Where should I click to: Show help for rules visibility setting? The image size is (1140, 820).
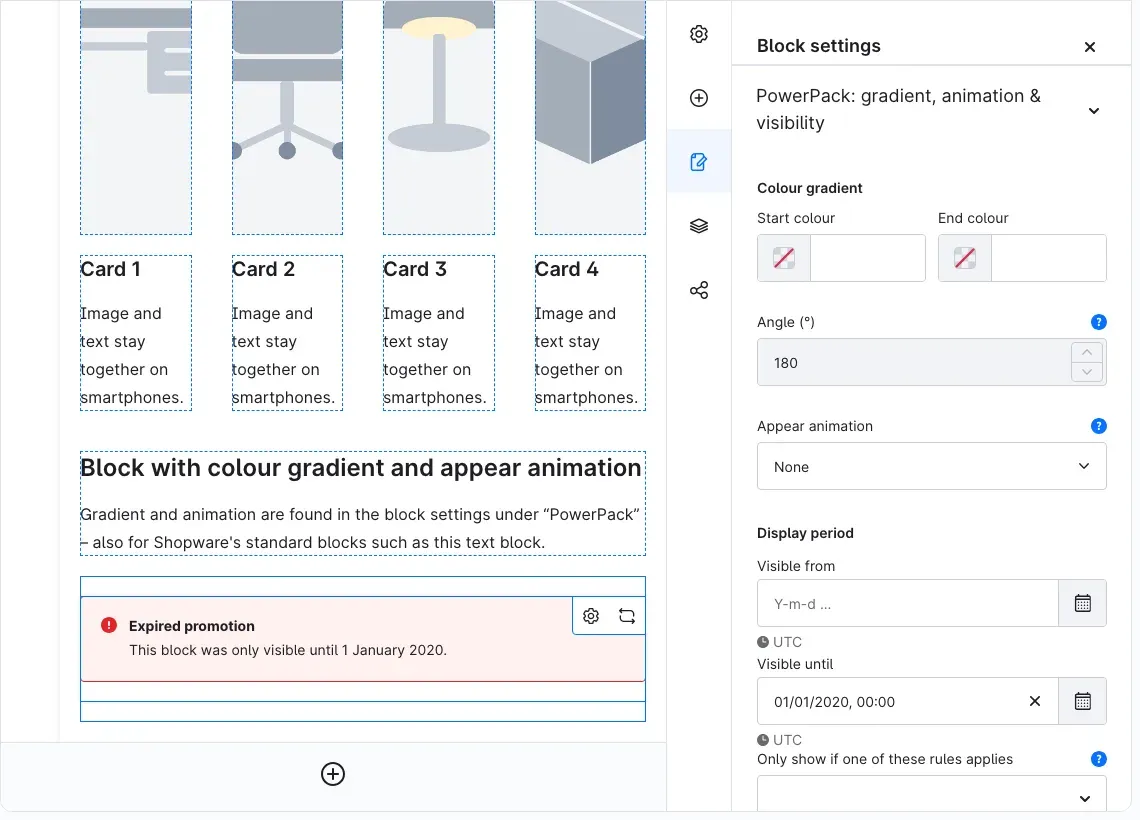1099,759
